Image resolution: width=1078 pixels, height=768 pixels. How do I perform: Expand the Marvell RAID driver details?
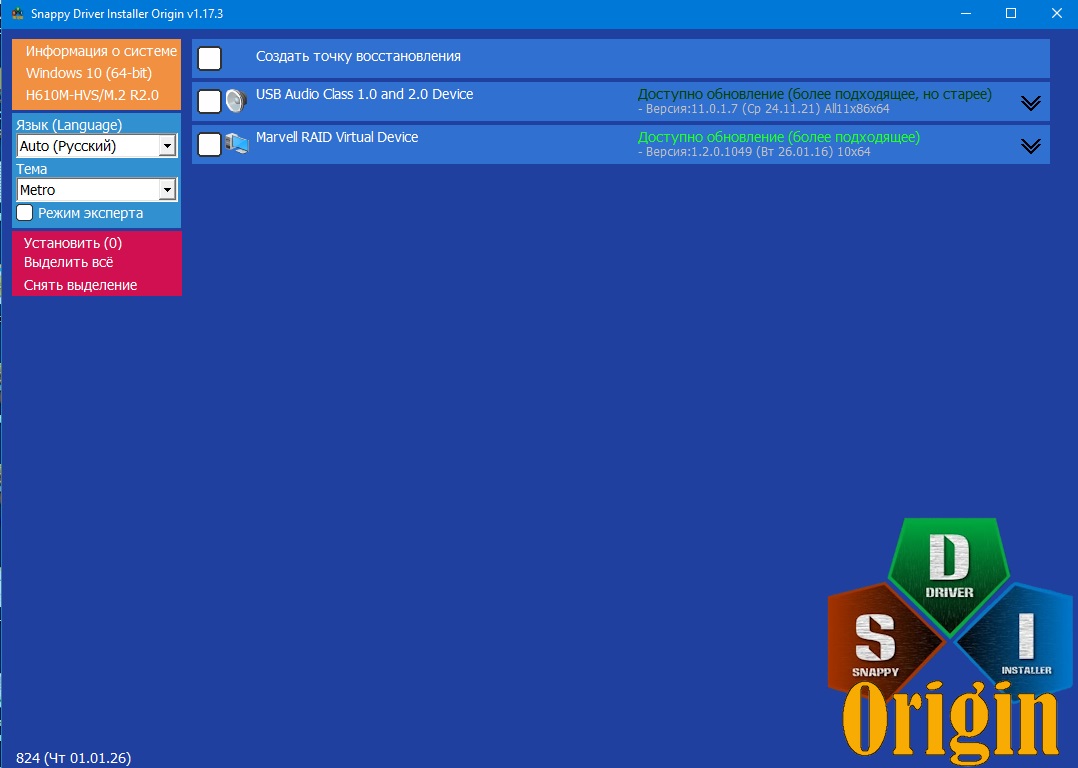[x=1031, y=146]
